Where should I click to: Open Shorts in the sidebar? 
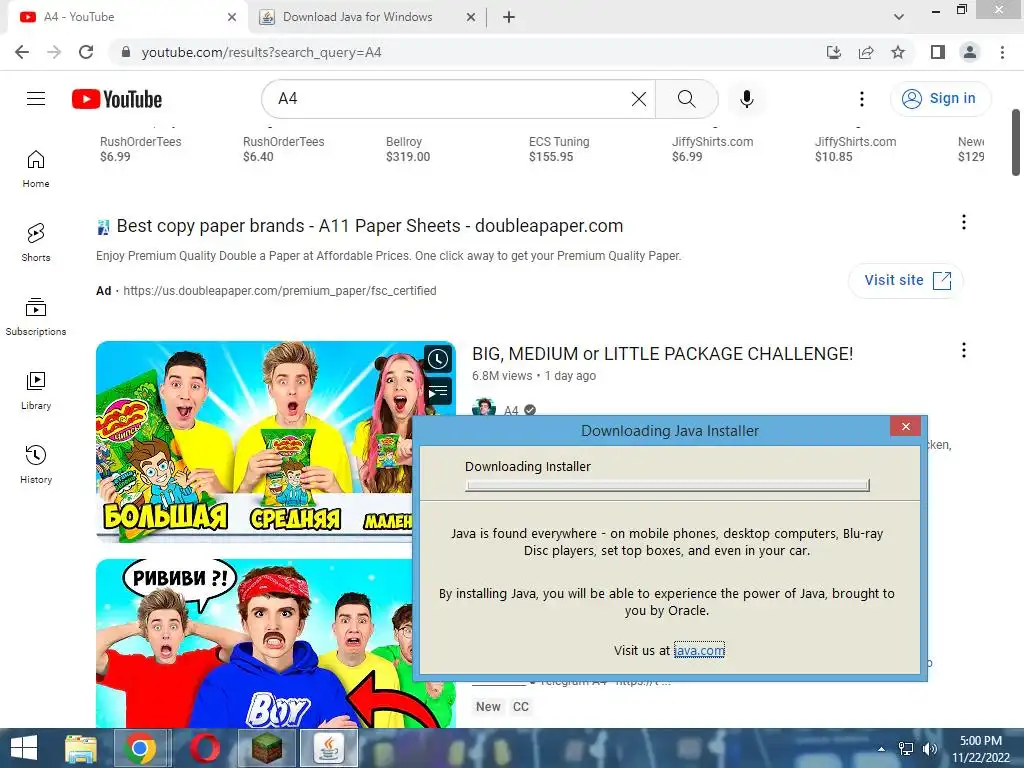pyautogui.click(x=36, y=242)
